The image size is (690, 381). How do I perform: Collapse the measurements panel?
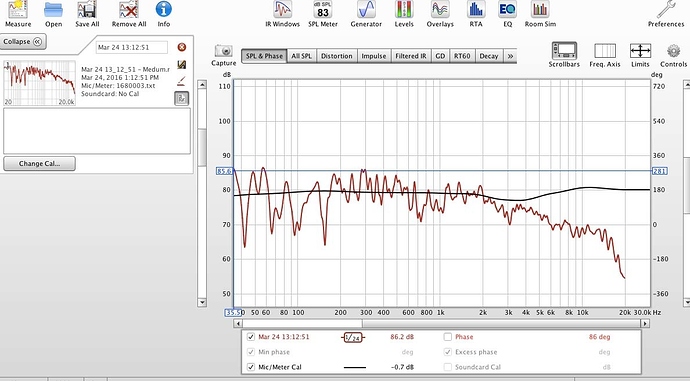click(23, 42)
